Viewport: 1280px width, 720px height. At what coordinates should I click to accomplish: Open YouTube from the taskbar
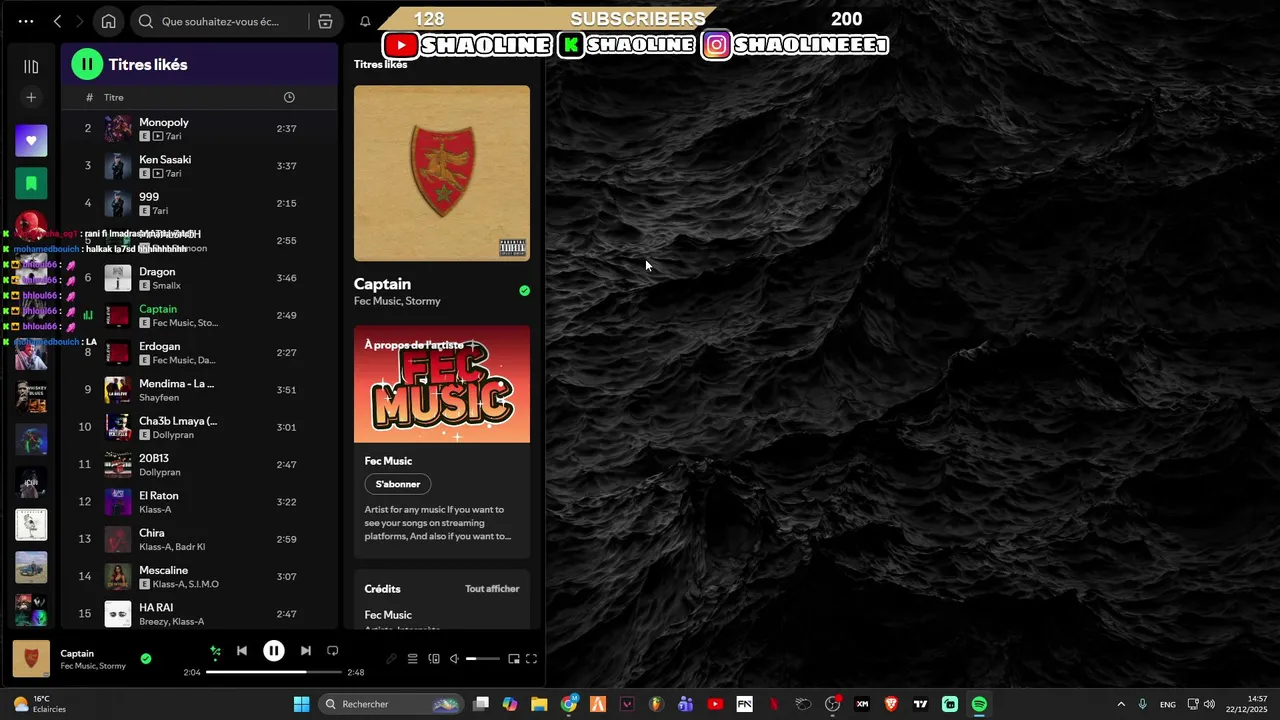[x=715, y=704]
